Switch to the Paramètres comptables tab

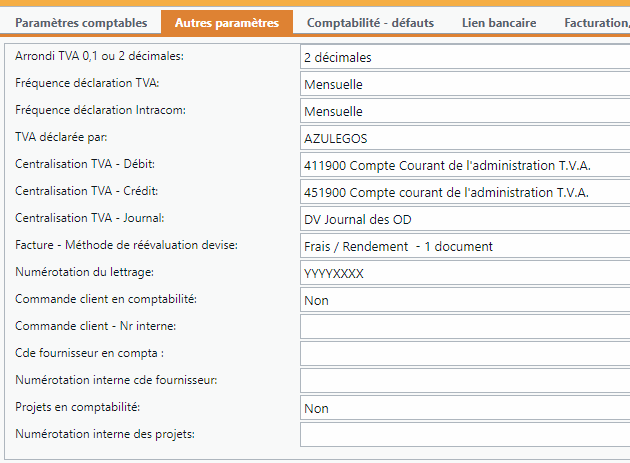(81, 23)
